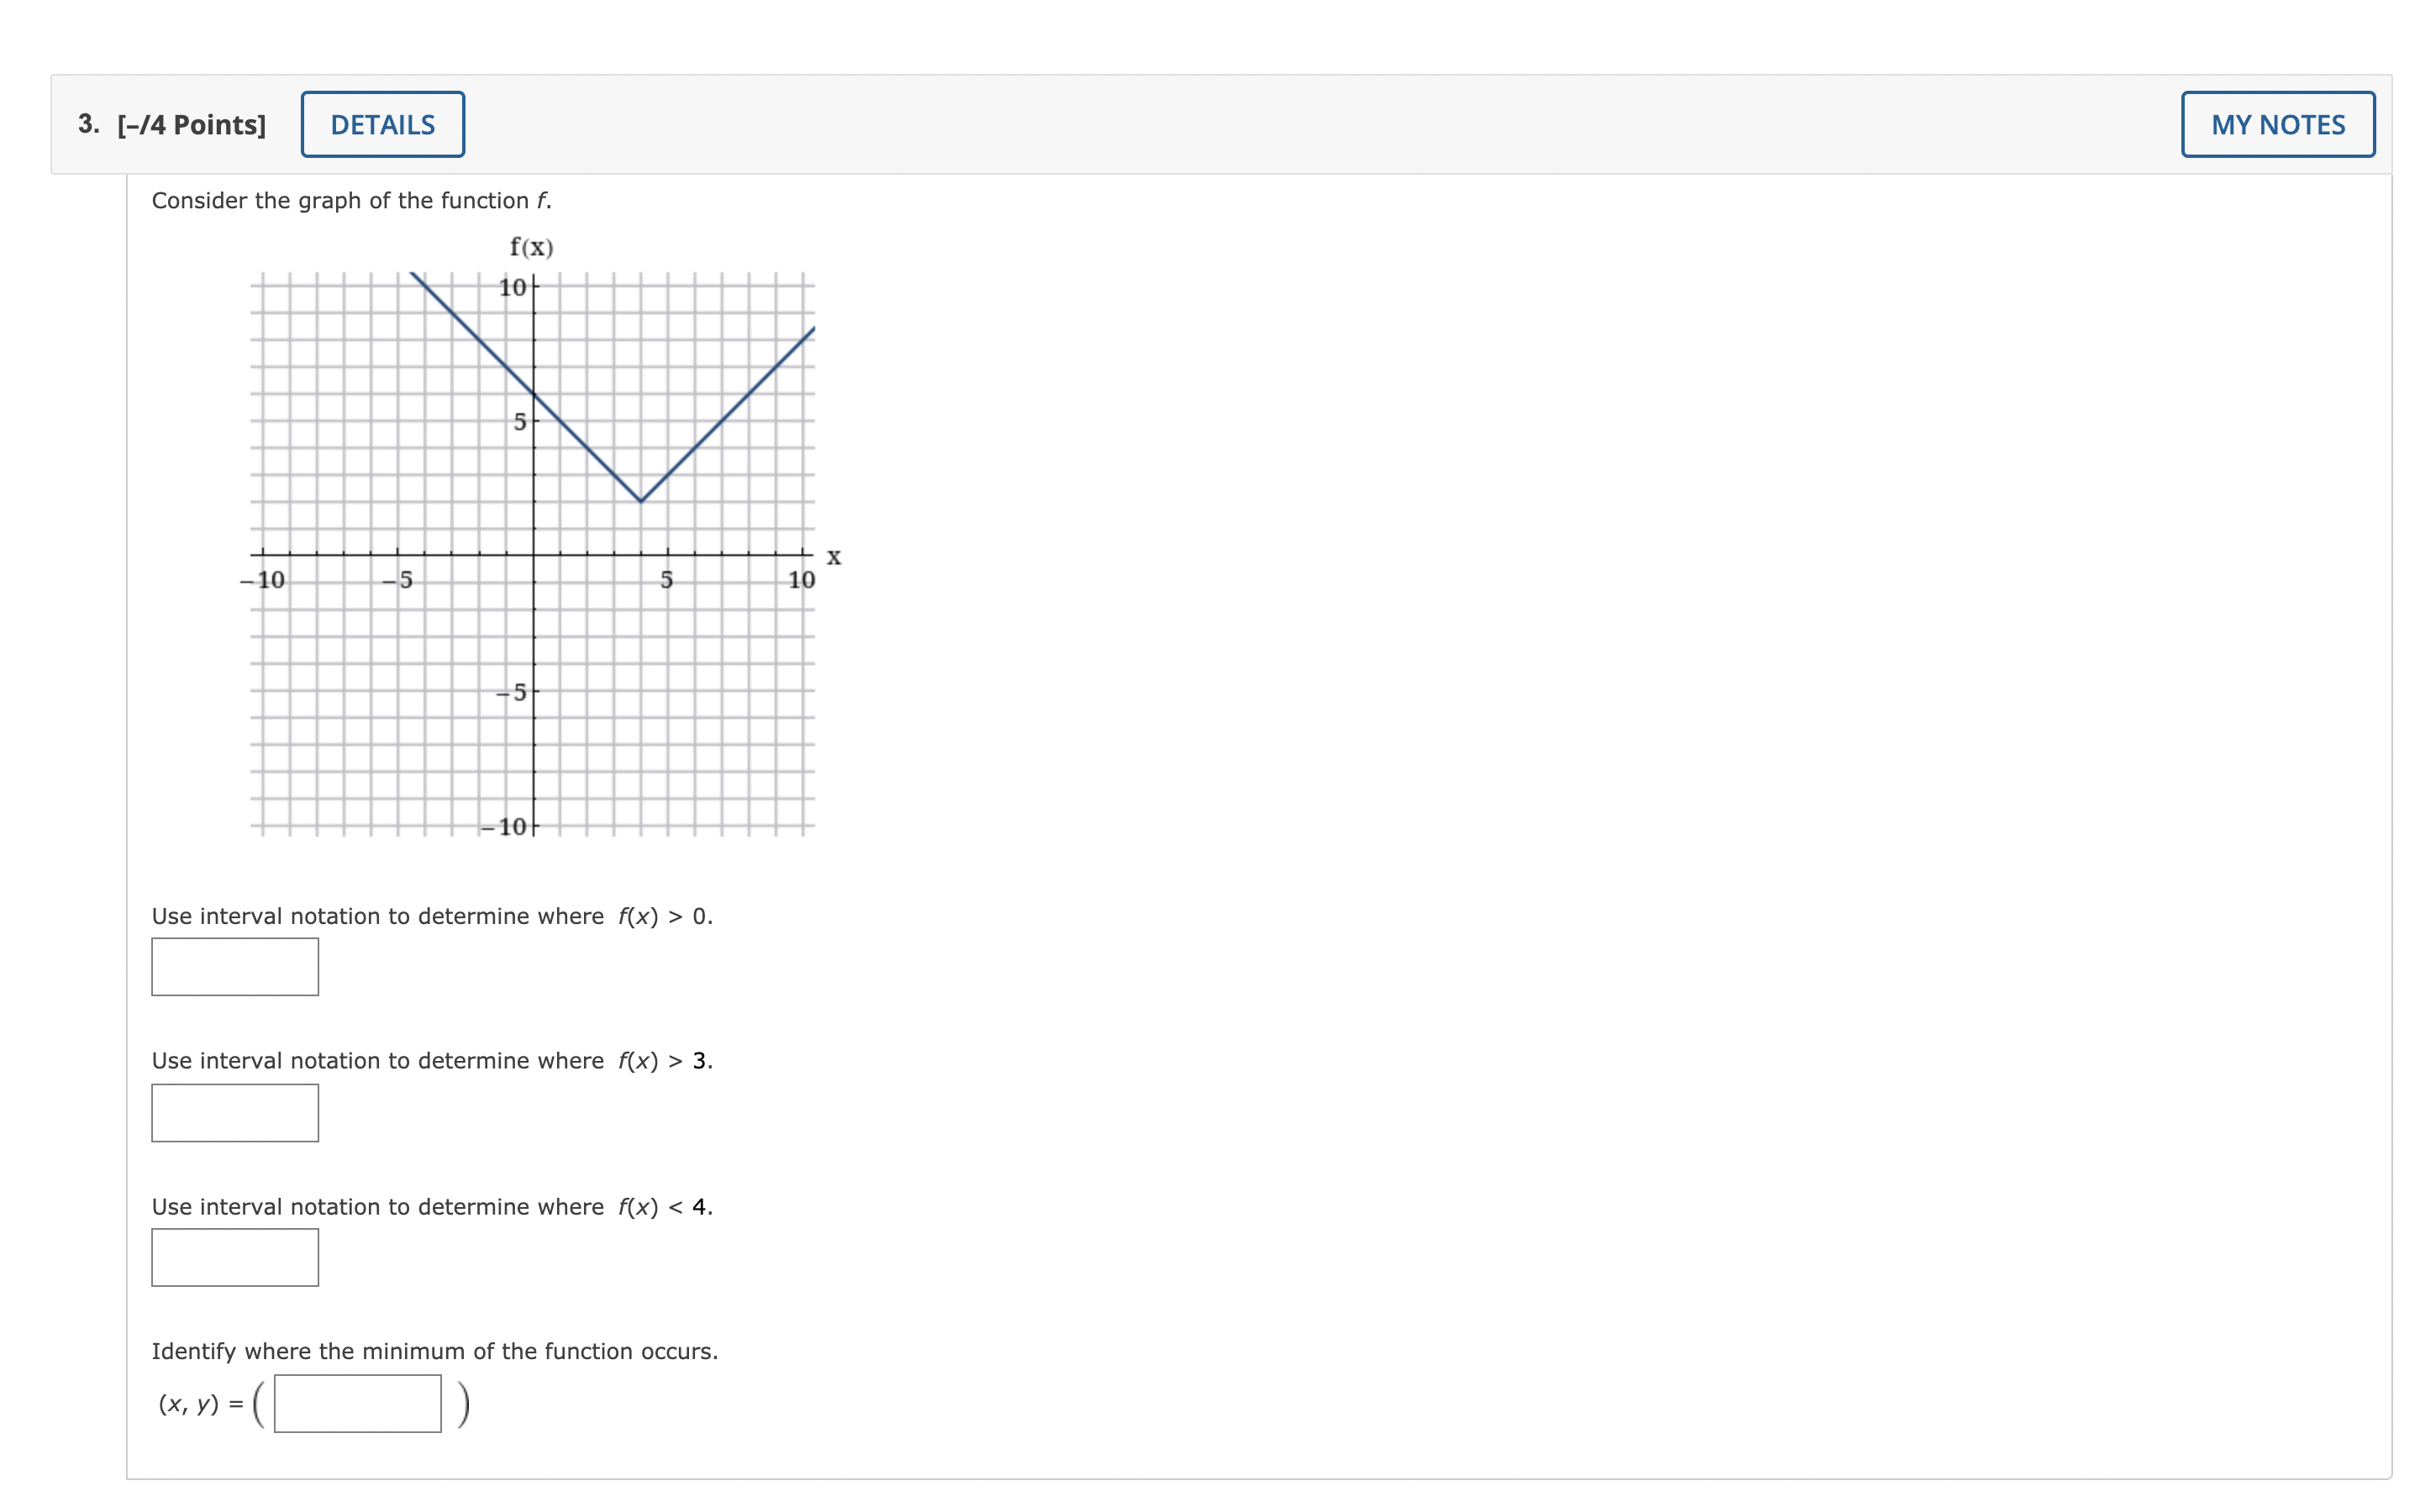This screenshot has width=2420, height=1512.
Task: Click the f(x) label above the graph
Action: pyautogui.click(x=531, y=247)
